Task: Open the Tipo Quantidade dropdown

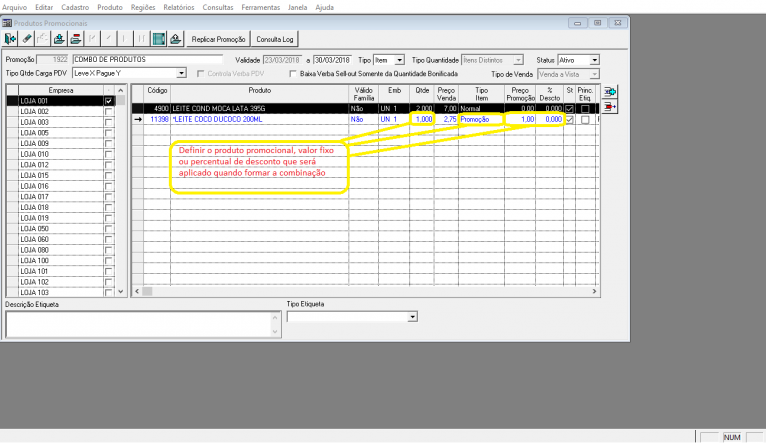Action: (518, 60)
